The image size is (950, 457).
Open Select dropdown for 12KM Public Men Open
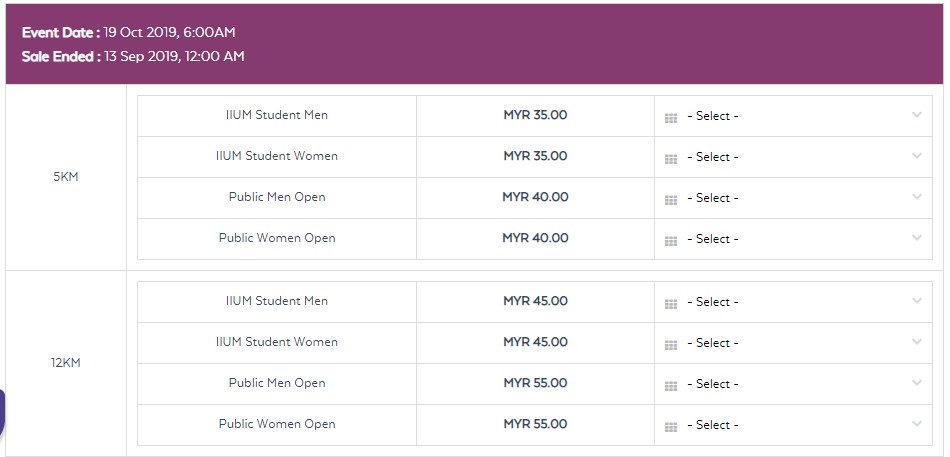[795, 384]
